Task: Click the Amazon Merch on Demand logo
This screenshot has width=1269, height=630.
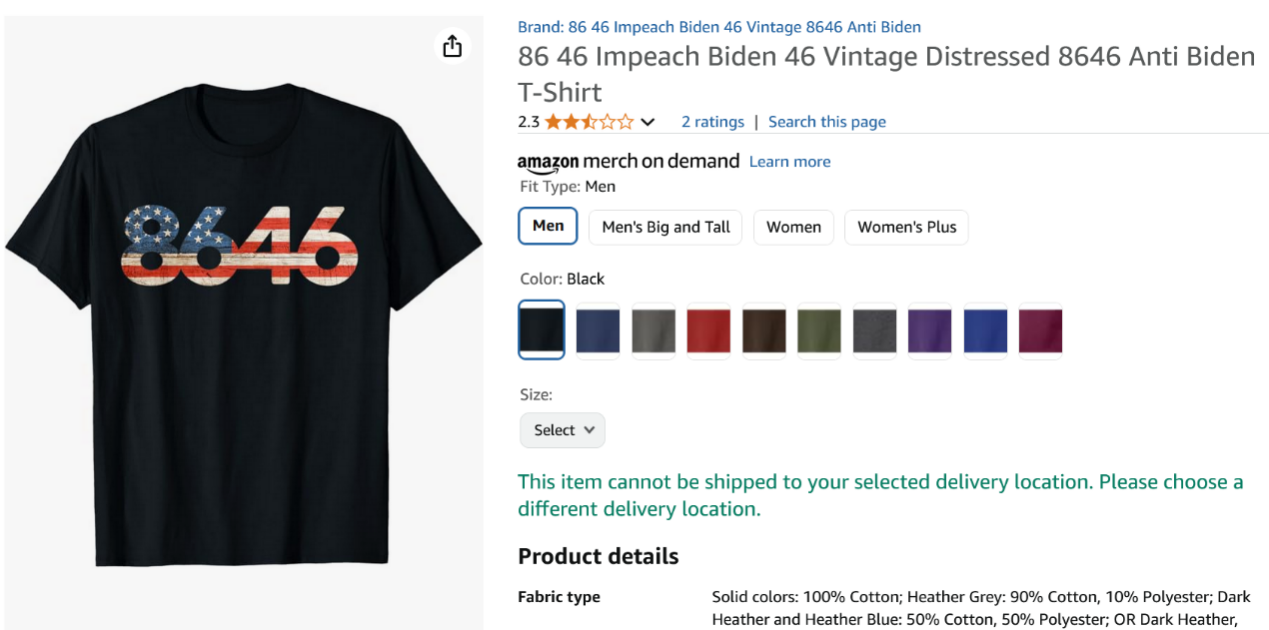Action: click(x=628, y=162)
